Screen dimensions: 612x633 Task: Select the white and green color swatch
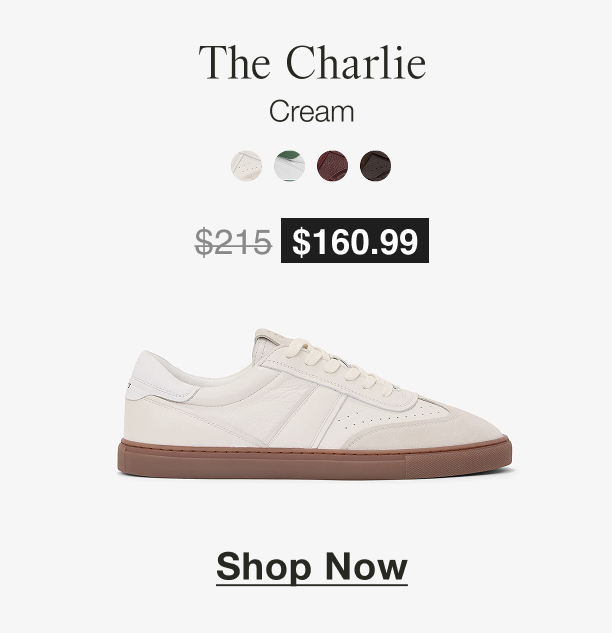289,166
